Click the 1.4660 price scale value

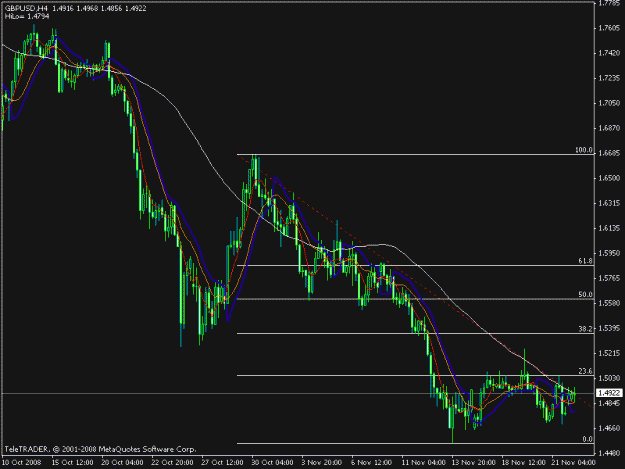click(x=609, y=428)
